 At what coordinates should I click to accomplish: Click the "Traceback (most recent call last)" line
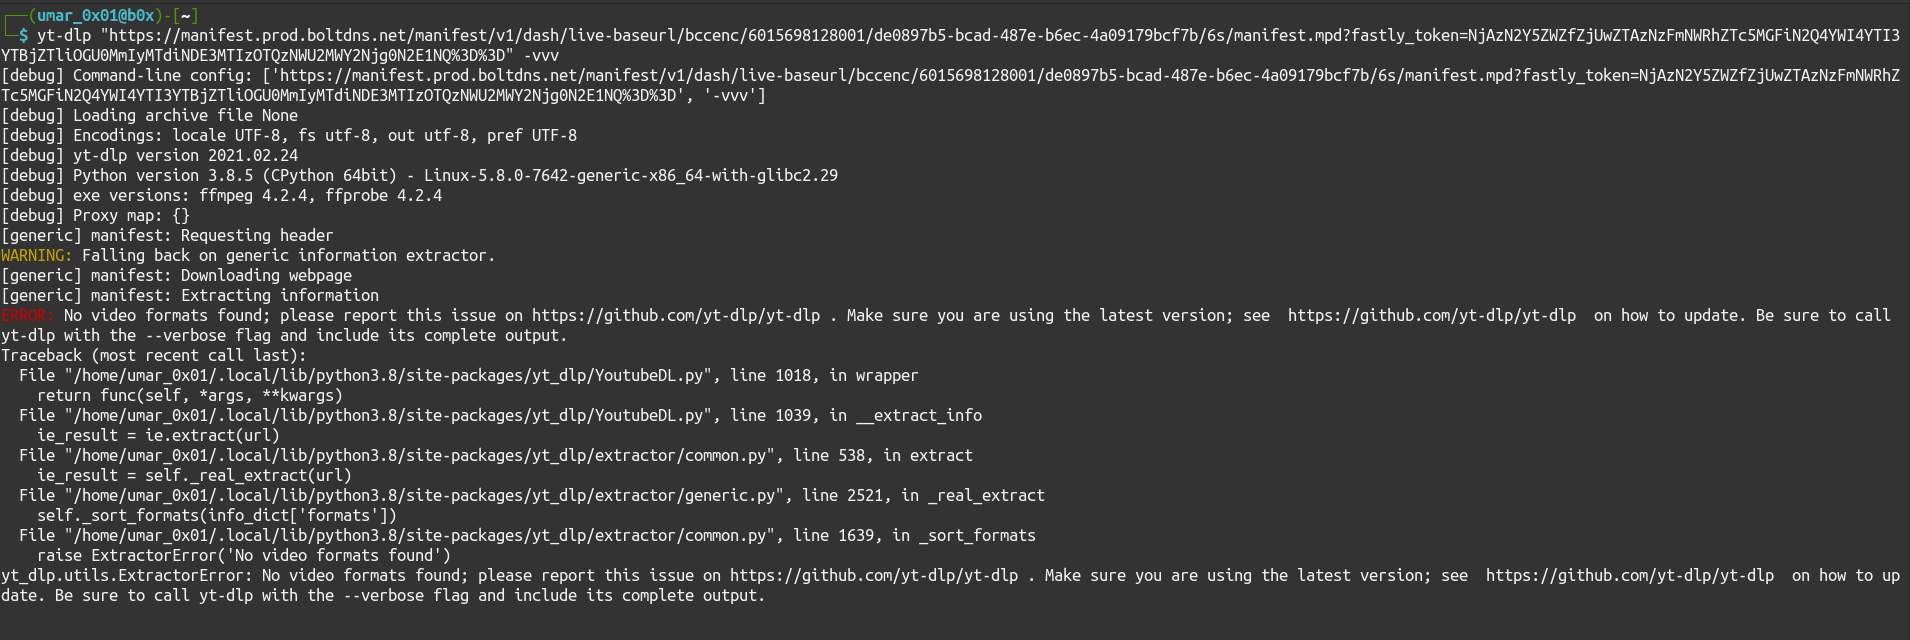click(x=153, y=356)
